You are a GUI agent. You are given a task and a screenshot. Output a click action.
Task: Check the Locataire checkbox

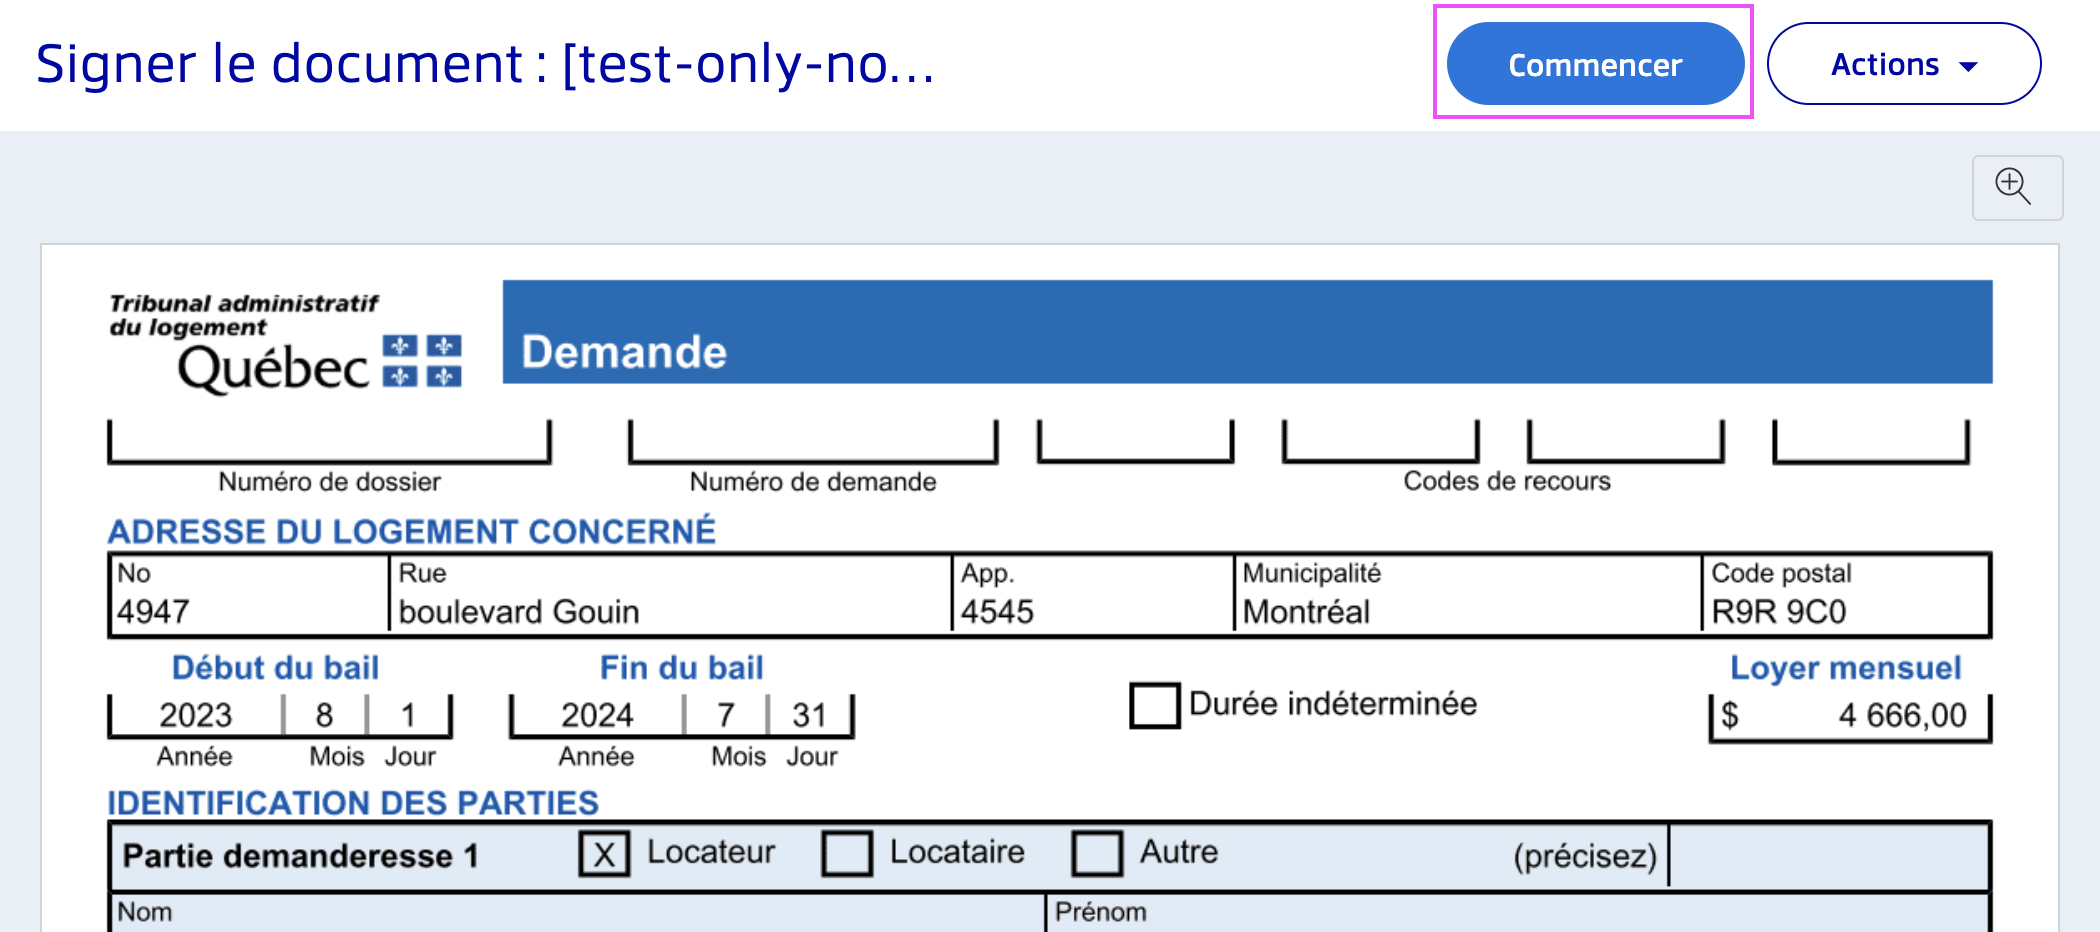[847, 854]
